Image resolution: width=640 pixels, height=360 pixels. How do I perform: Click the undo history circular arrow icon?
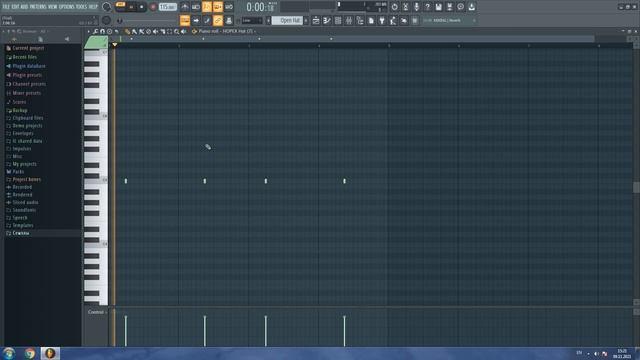394,7
